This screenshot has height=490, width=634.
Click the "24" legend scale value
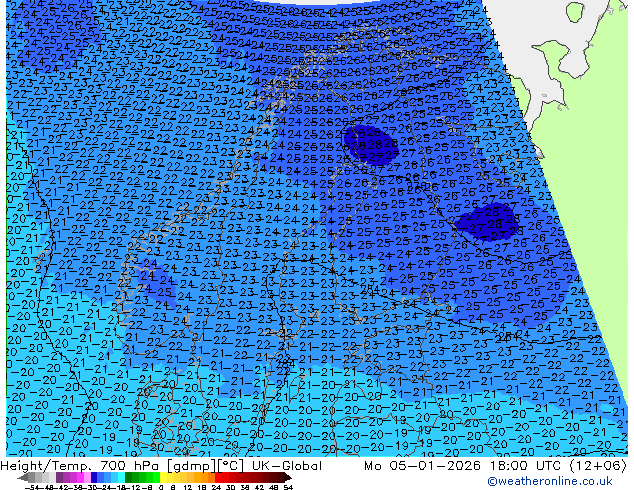click(217, 487)
